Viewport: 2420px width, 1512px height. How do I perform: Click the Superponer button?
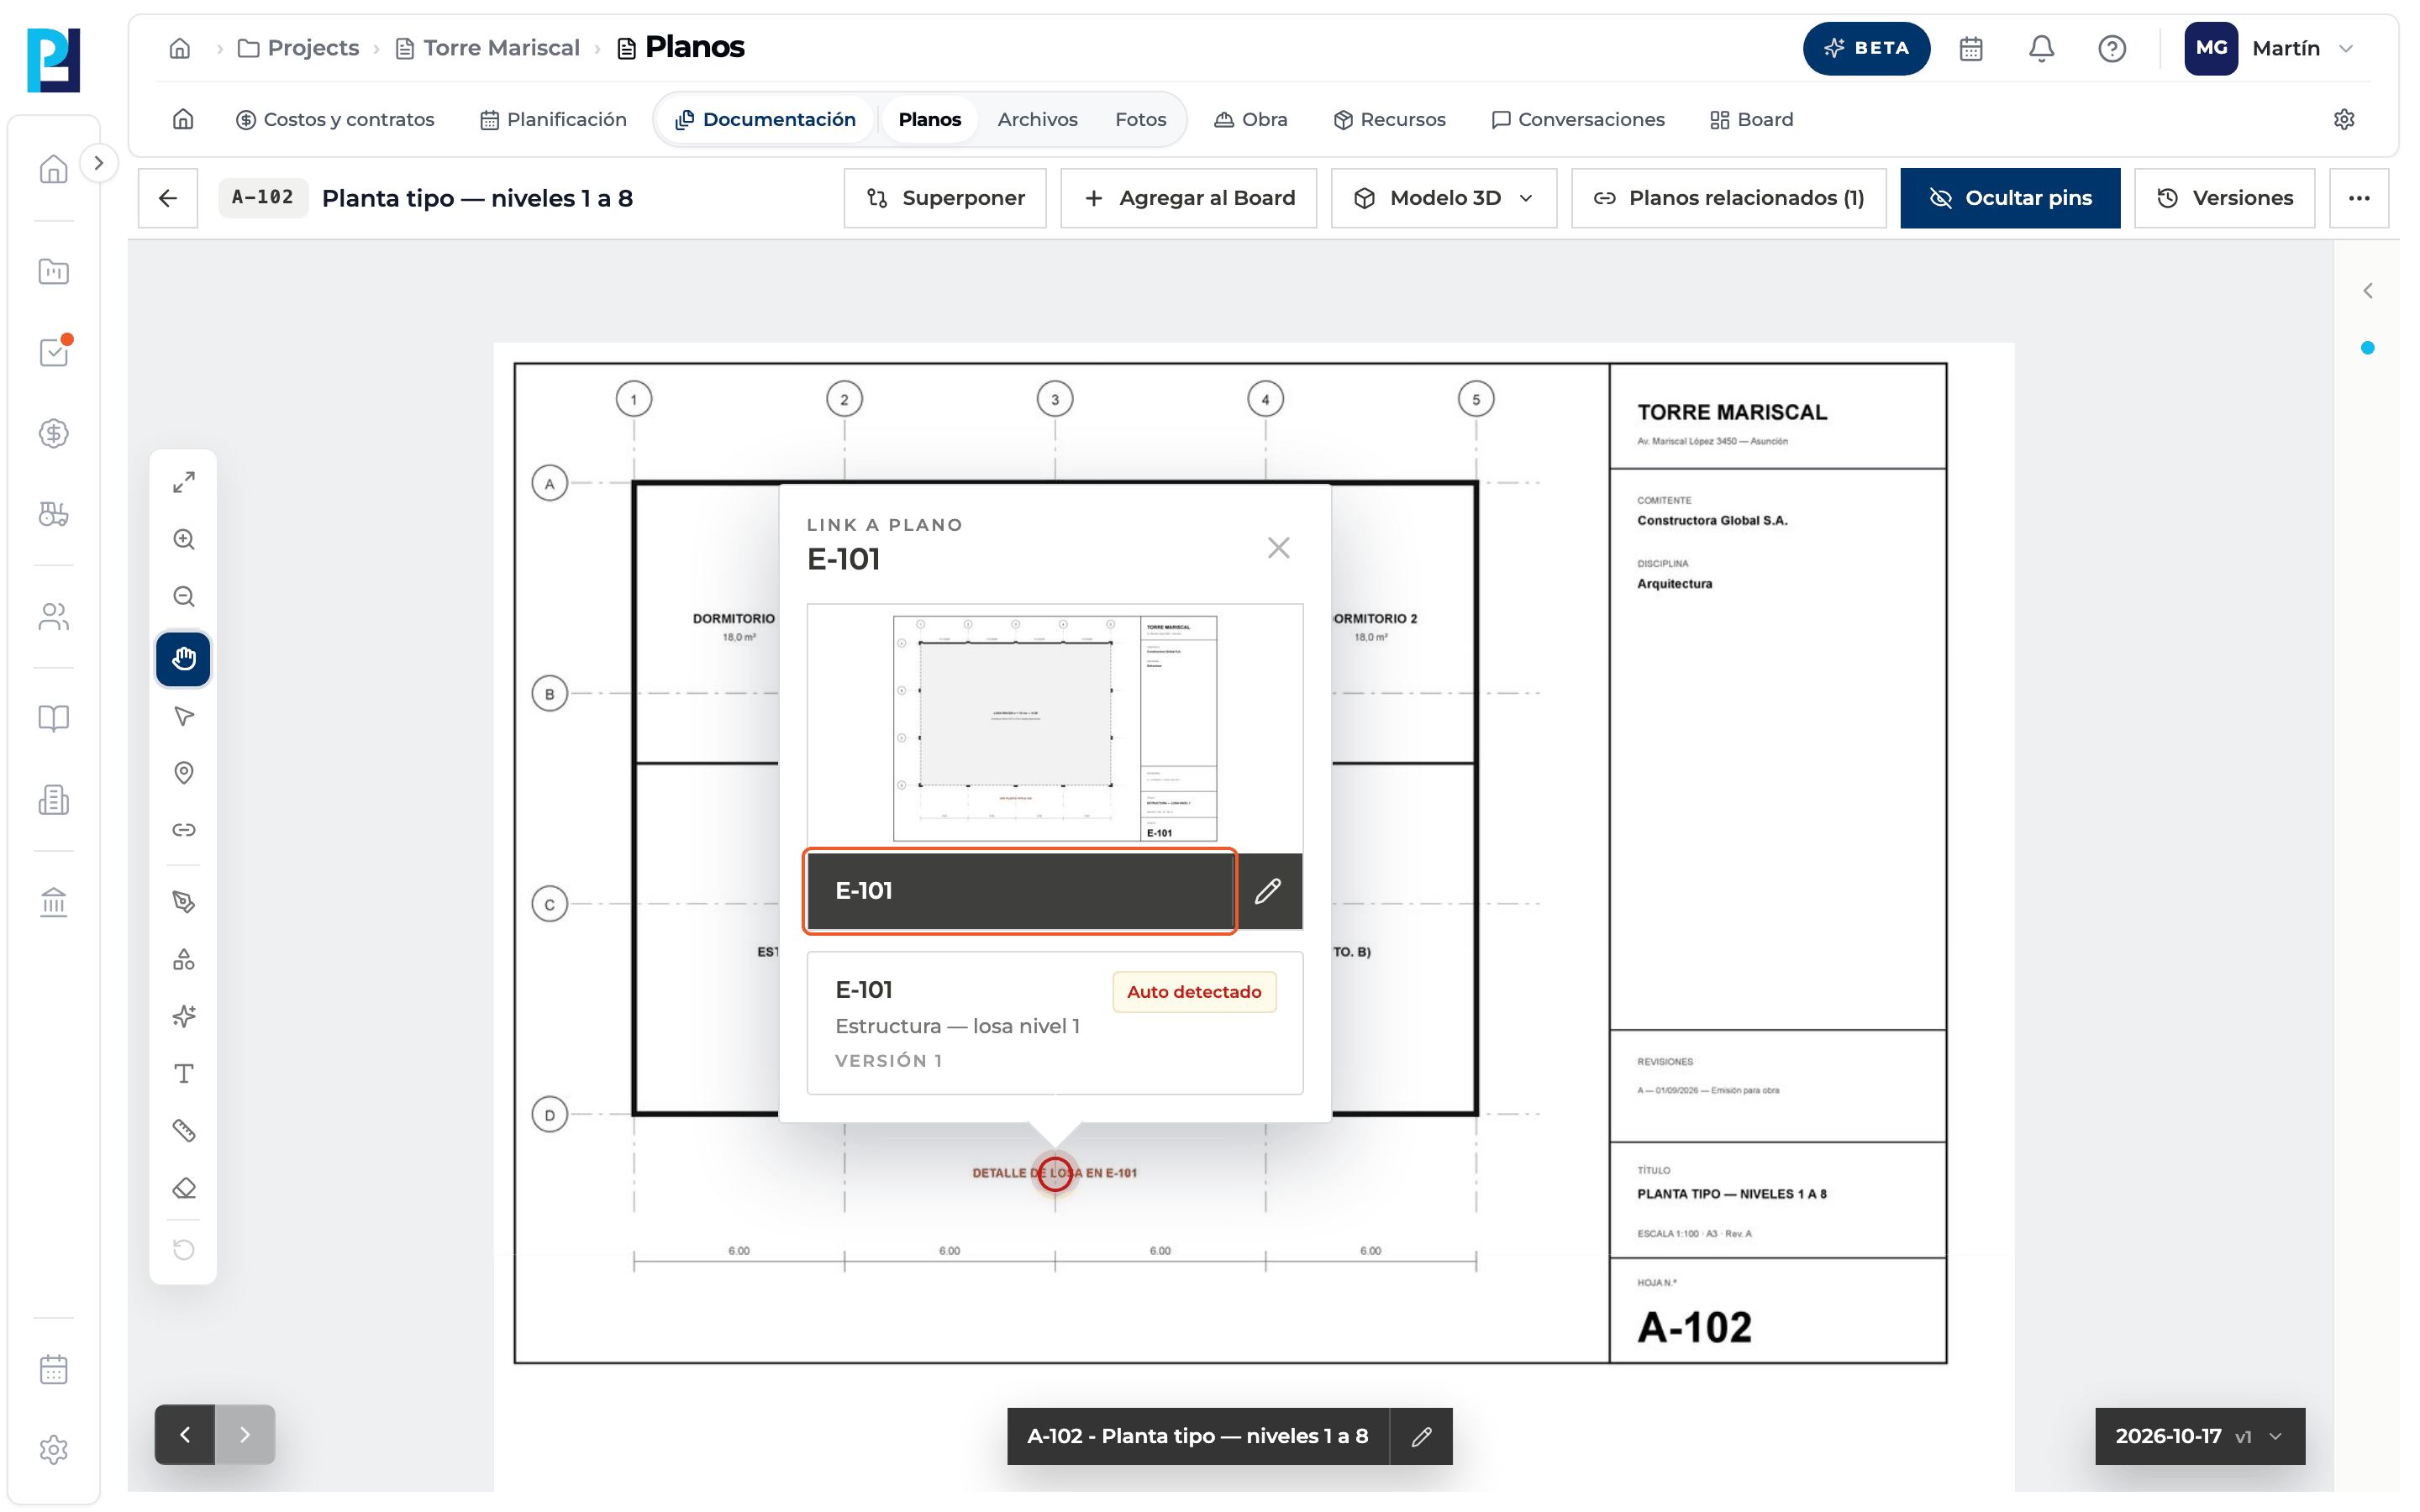(945, 198)
